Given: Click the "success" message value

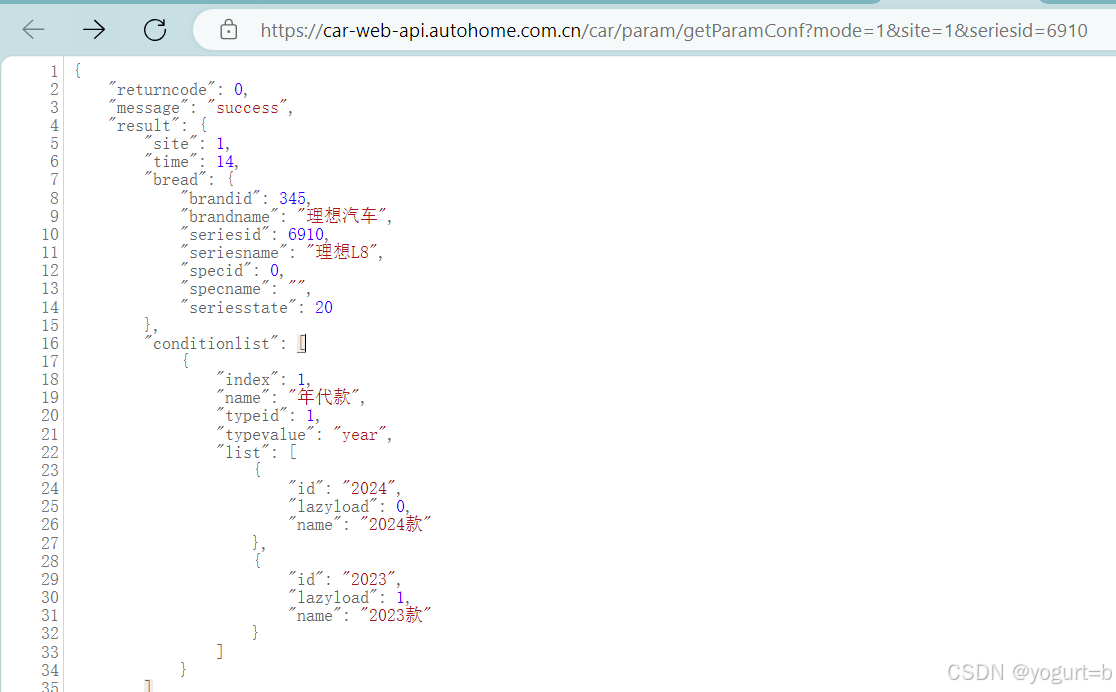Looking at the screenshot, I should (x=247, y=108).
